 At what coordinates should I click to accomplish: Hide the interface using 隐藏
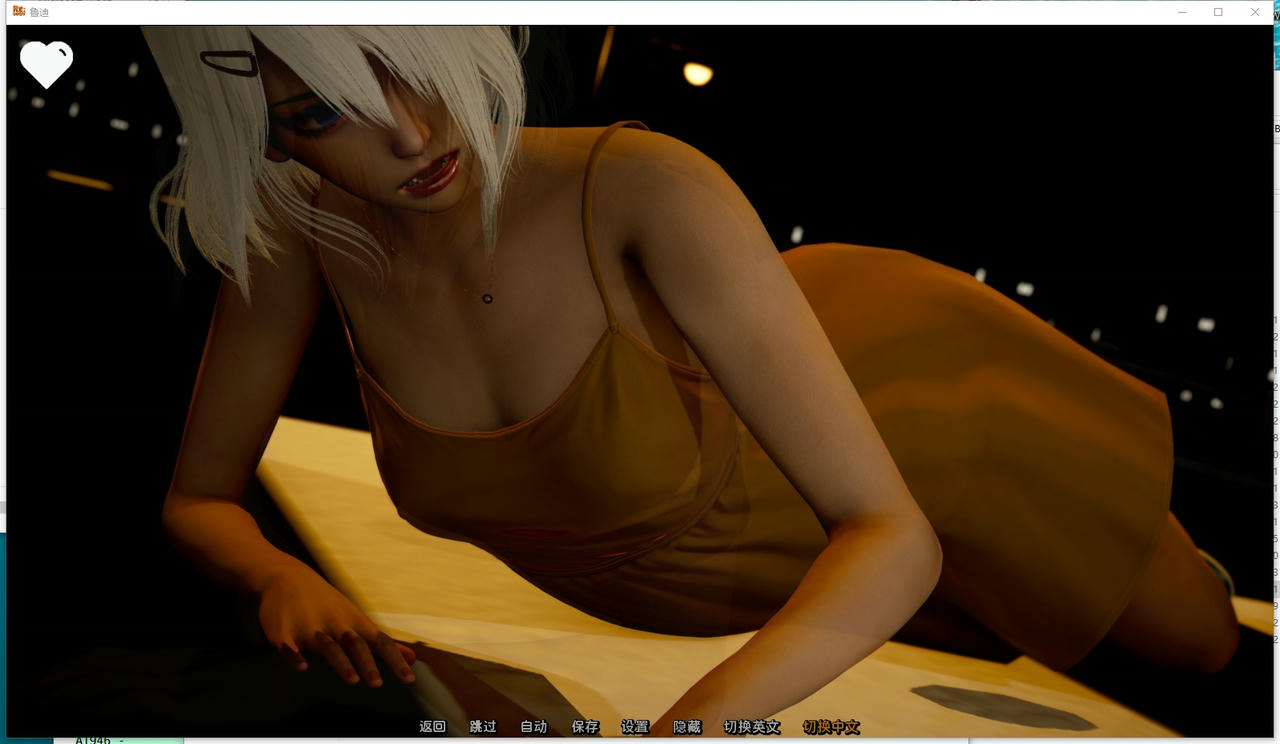pyautogui.click(x=687, y=727)
